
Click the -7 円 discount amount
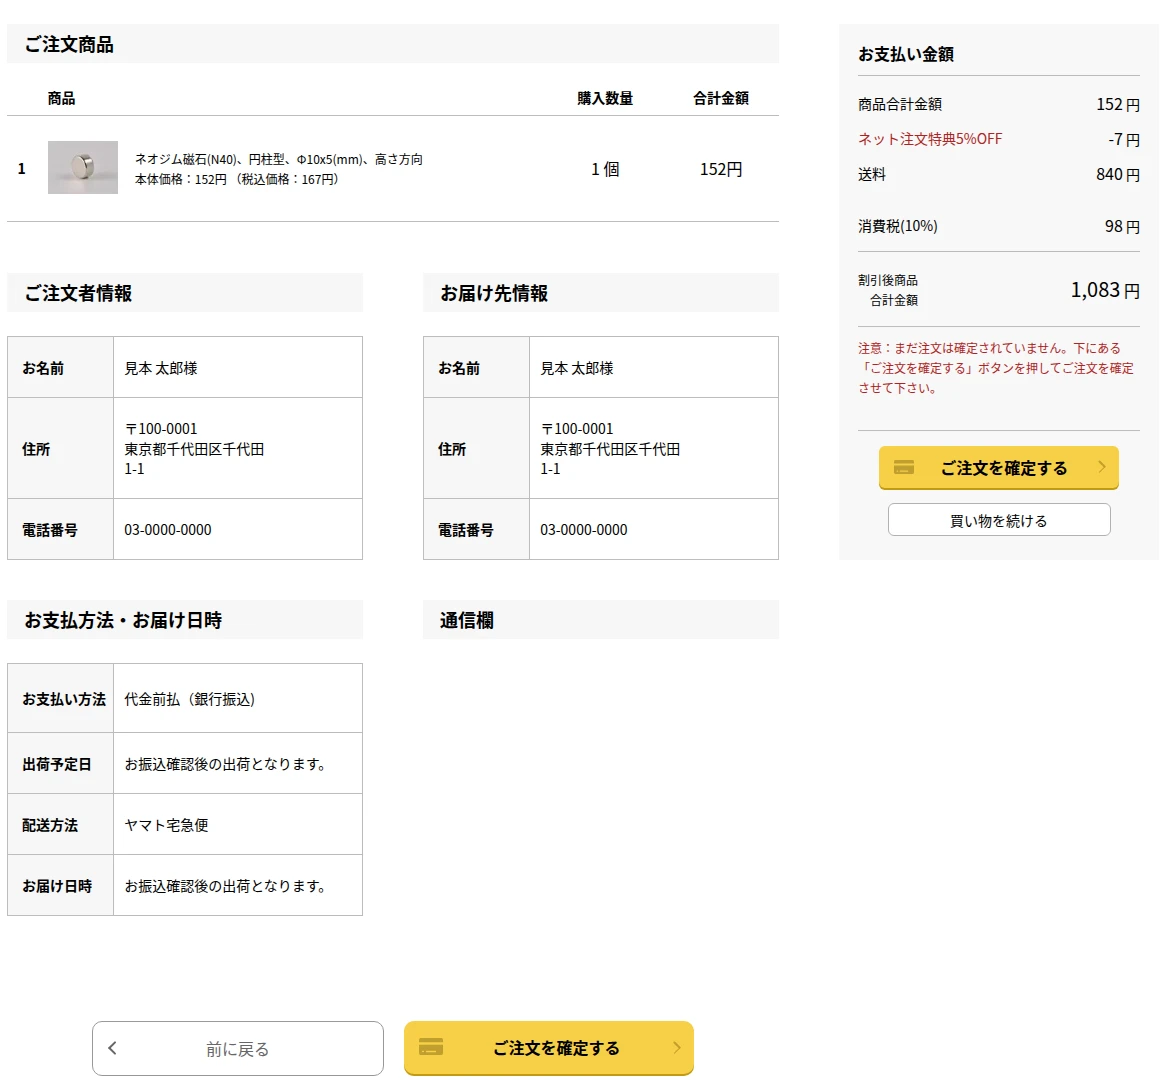pyautogui.click(x=1123, y=140)
